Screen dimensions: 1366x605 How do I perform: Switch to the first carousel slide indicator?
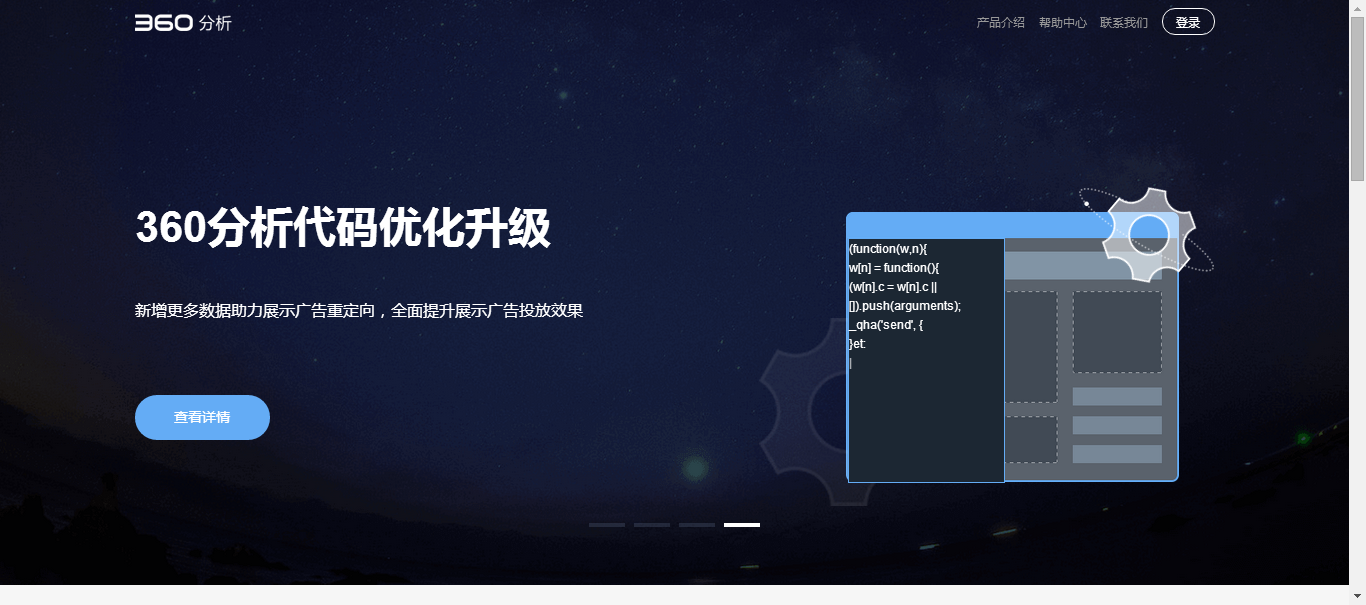[606, 524]
